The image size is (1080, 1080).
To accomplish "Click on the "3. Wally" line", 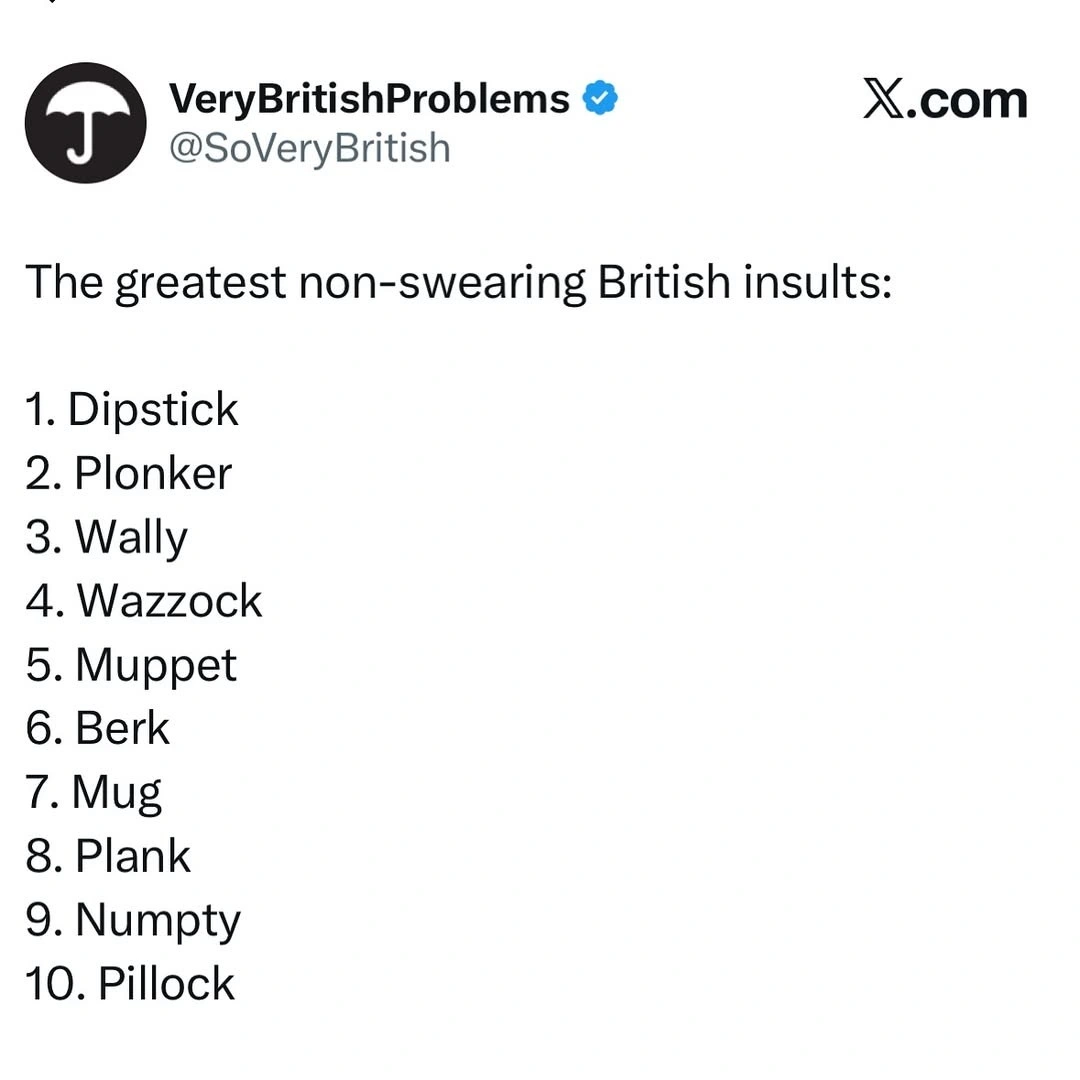I will (x=107, y=538).
